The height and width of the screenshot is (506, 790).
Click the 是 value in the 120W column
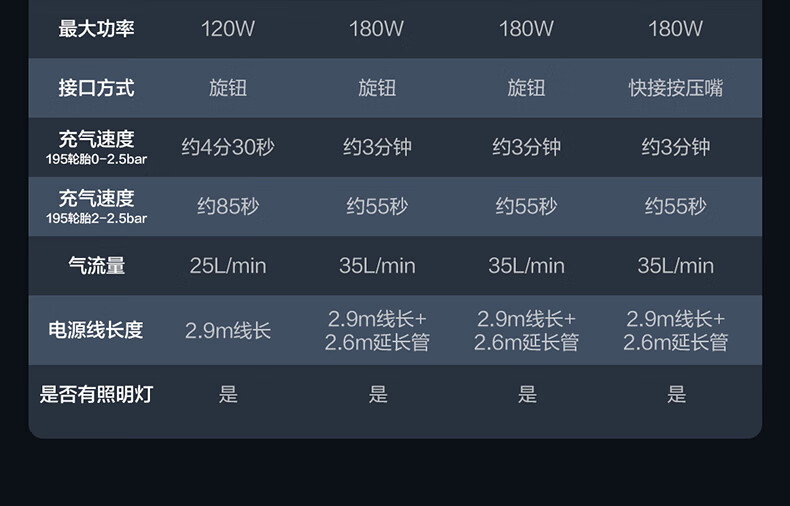(228, 394)
